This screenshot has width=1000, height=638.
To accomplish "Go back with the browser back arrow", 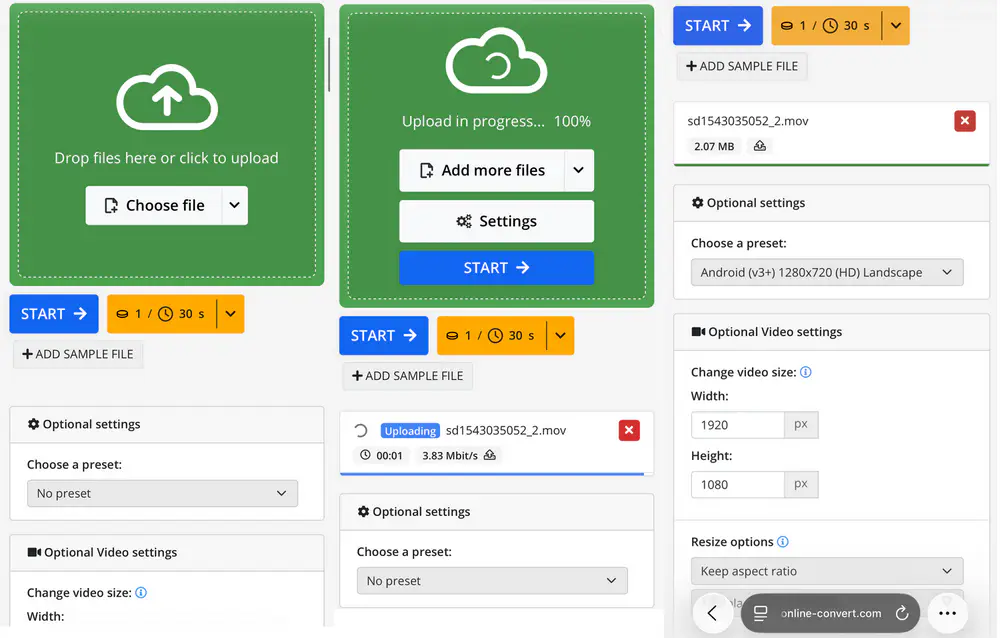I will [x=713, y=612].
